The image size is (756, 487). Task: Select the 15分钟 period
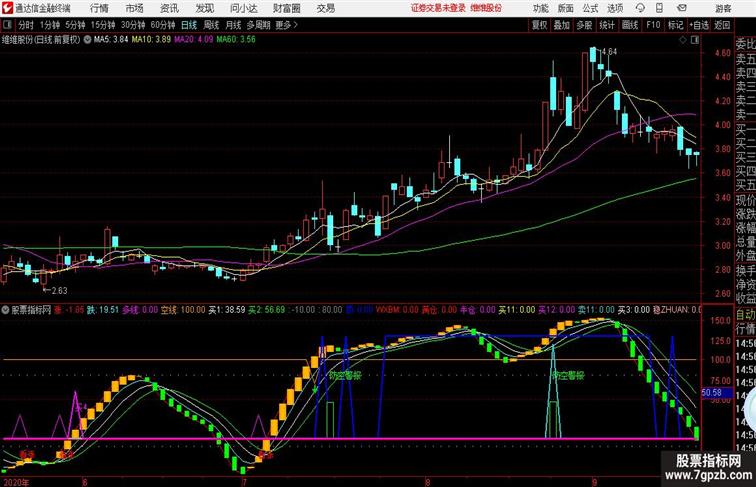(103, 25)
